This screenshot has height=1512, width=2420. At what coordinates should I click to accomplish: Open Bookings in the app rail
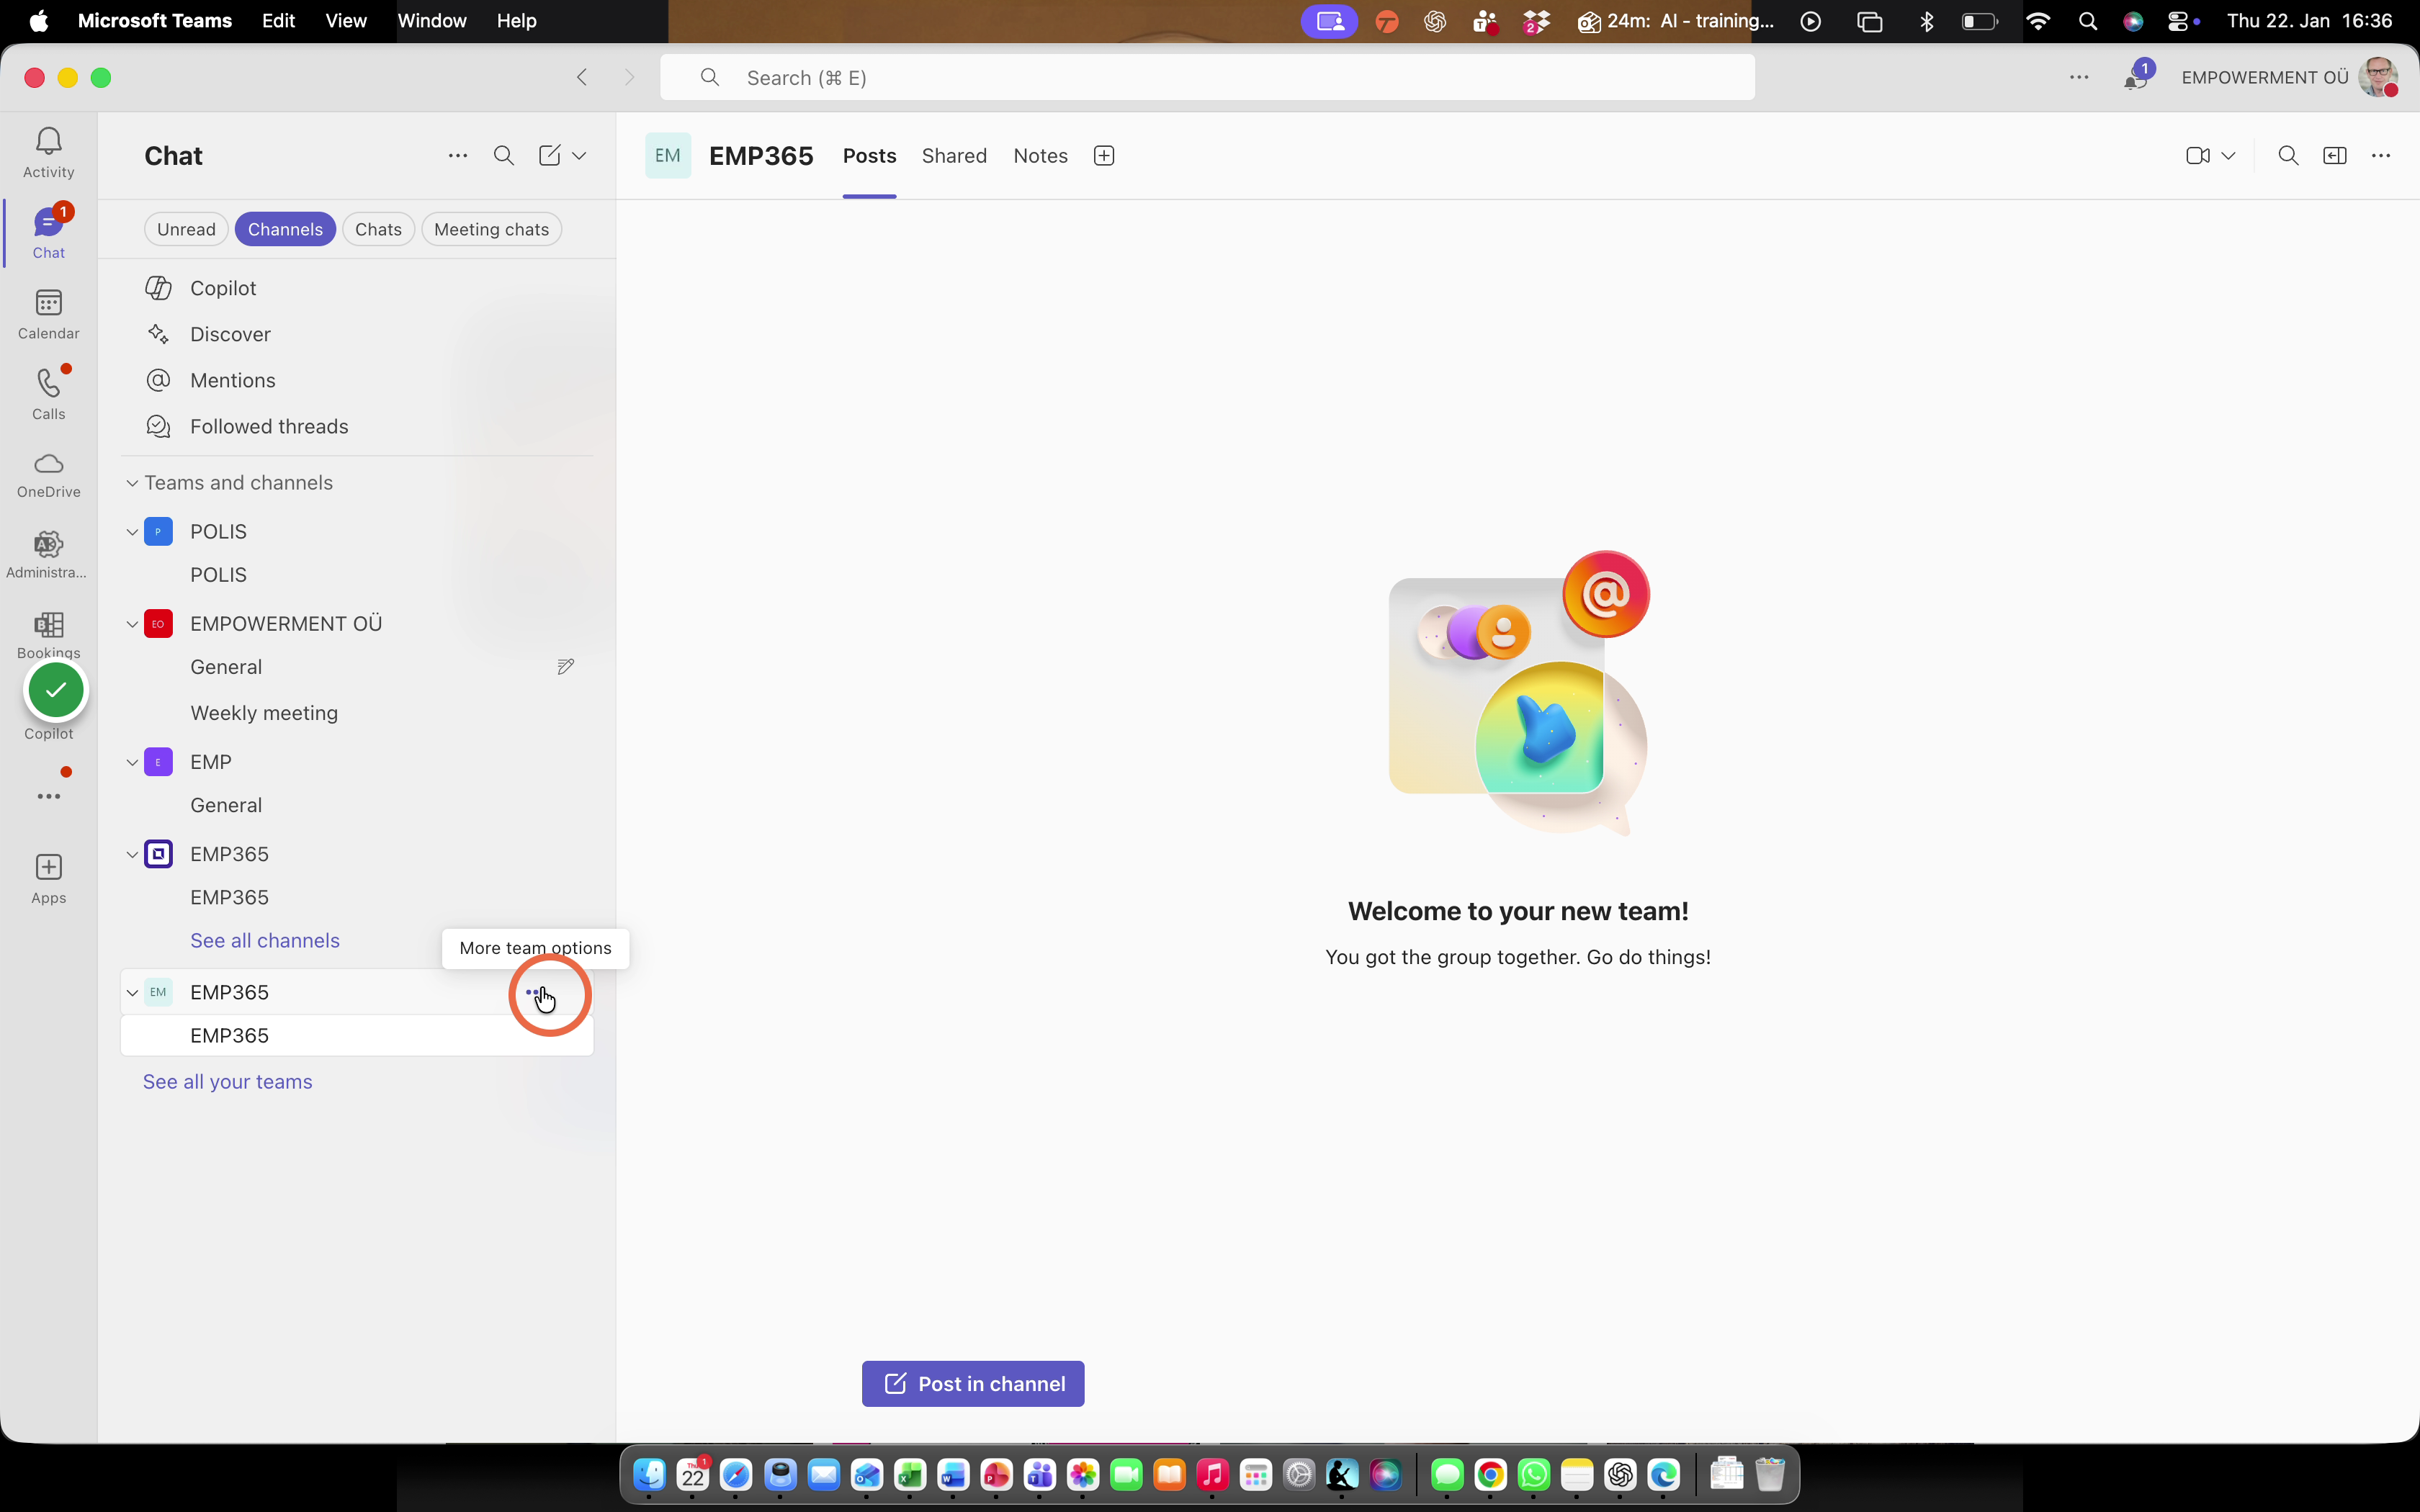coord(48,635)
